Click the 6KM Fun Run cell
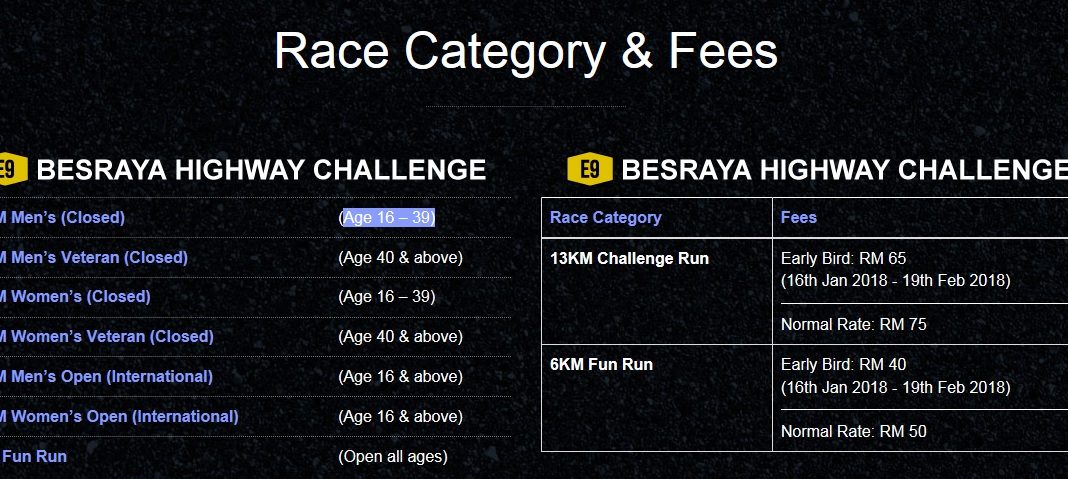 click(601, 365)
